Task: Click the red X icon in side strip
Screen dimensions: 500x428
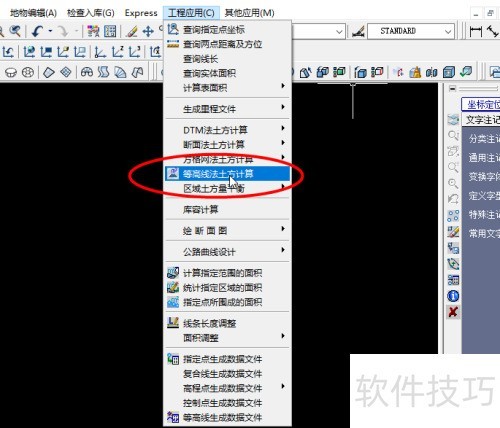Action: tap(453, 312)
